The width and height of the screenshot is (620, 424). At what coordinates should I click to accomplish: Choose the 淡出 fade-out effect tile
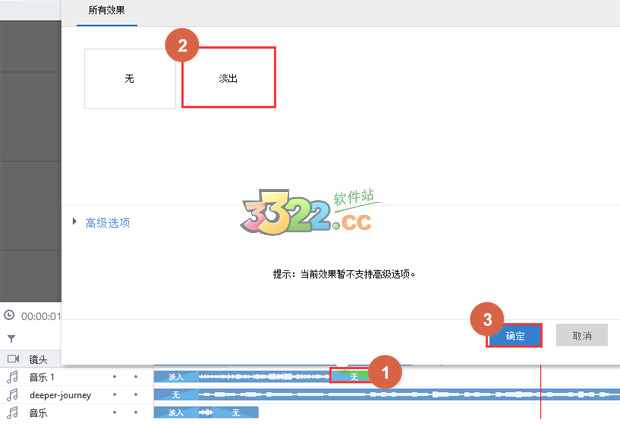[x=229, y=78]
